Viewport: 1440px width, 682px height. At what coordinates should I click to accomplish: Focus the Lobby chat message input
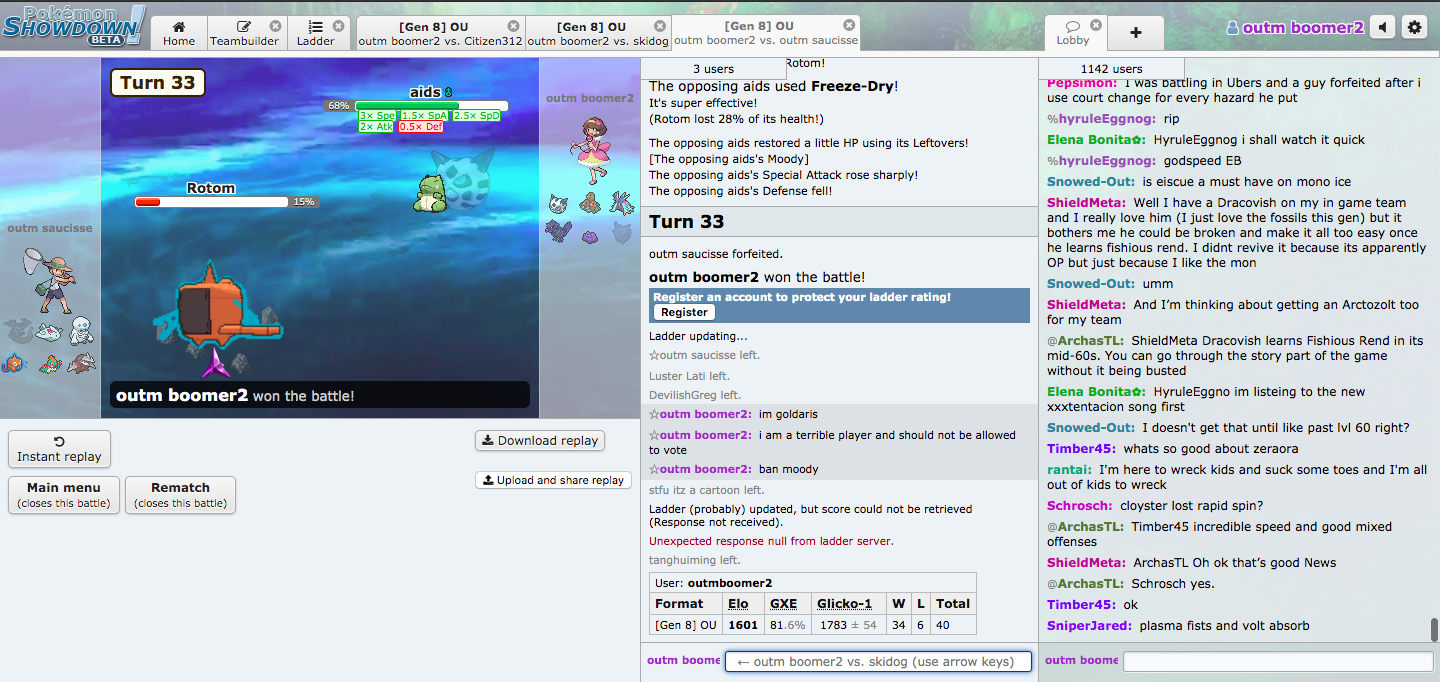pyautogui.click(x=1278, y=661)
